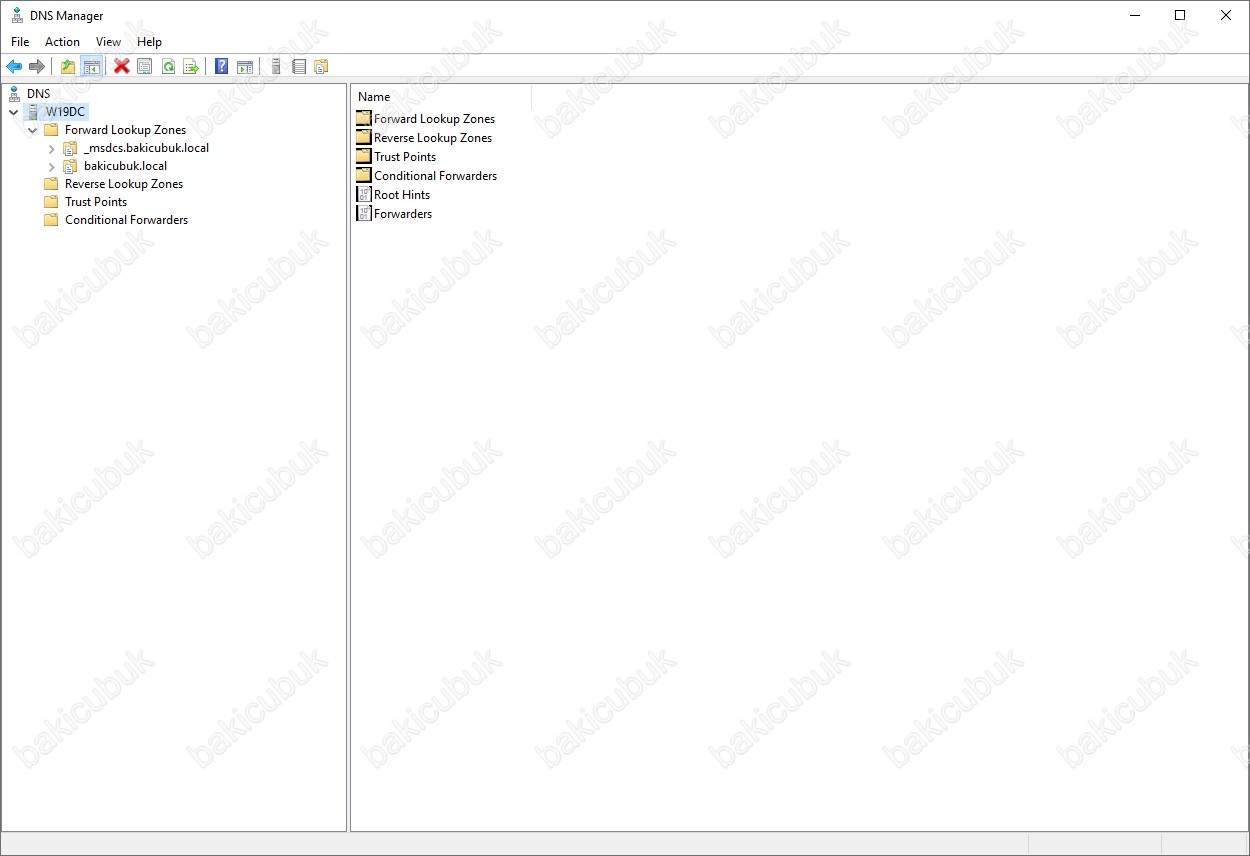Open Properties from the toolbar icon
The width and height of the screenshot is (1250, 856).
point(145,67)
